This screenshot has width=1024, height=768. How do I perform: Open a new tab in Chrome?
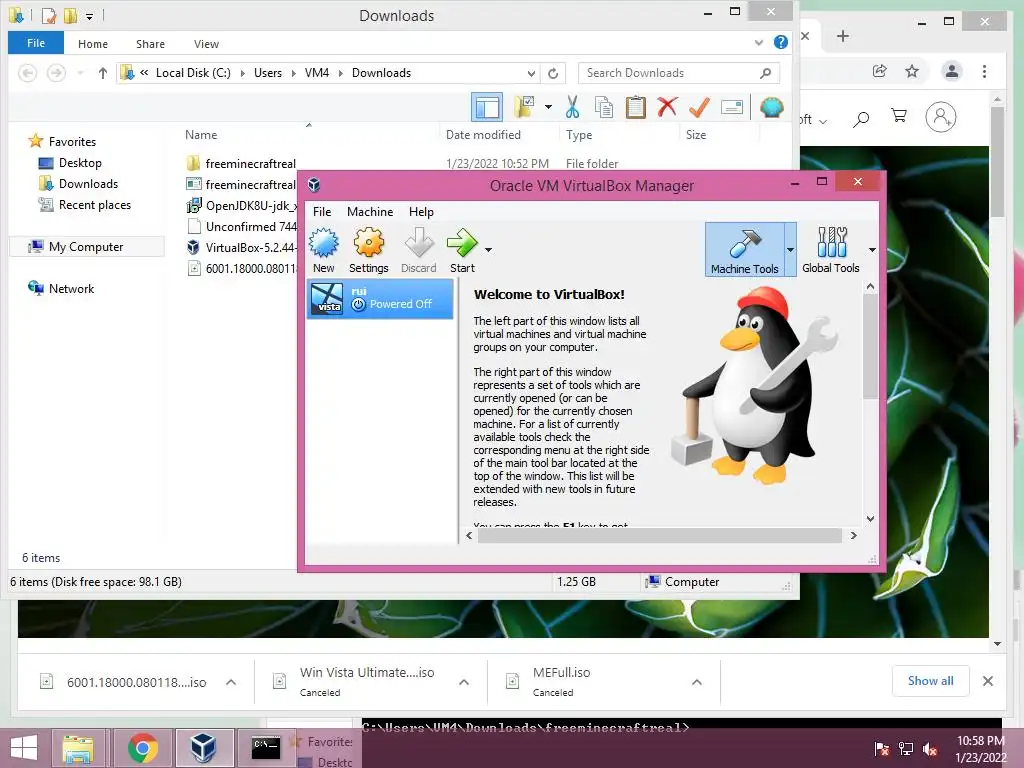click(842, 36)
